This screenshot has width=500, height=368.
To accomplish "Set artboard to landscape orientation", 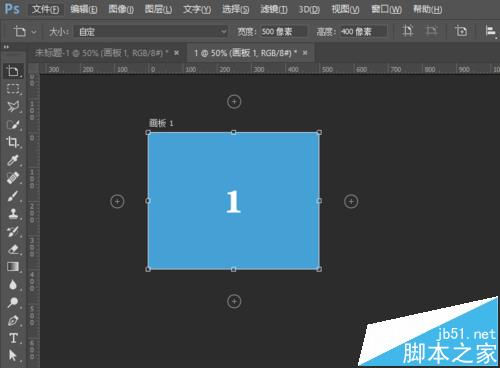I will (x=431, y=31).
